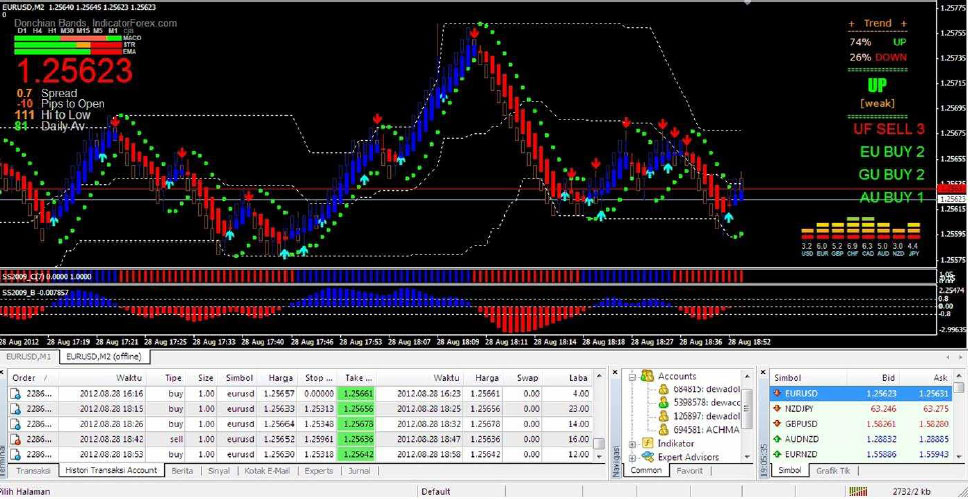Select the Simbol tab in Market Watch
Image resolution: width=970 pixels, height=499 pixels.
click(x=789, y=471)
